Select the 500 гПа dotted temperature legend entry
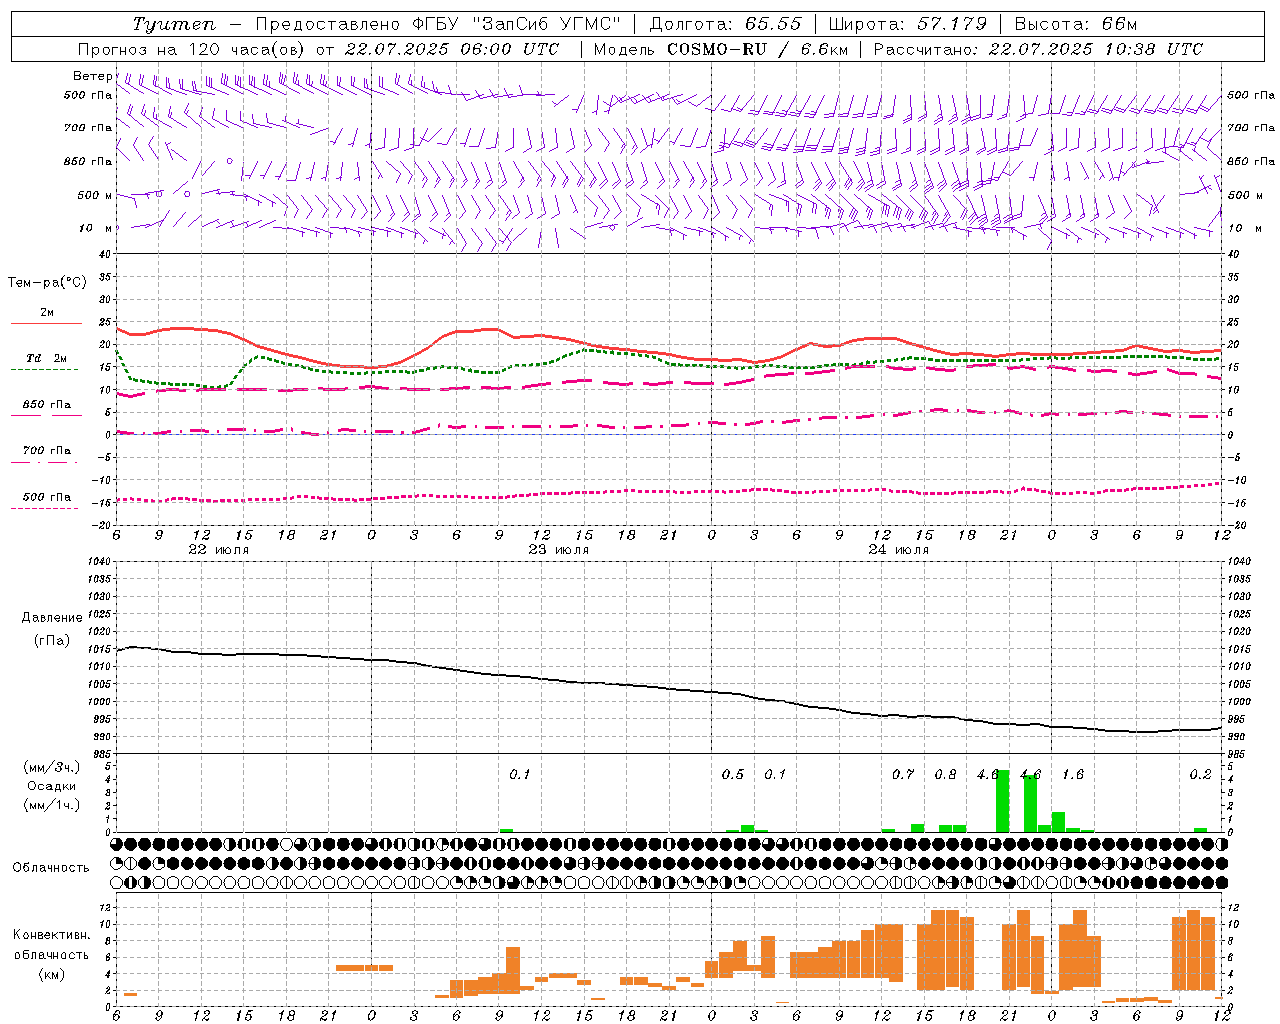Image resolution: width=1280 pixels, height=1024 pixels. 46,497
